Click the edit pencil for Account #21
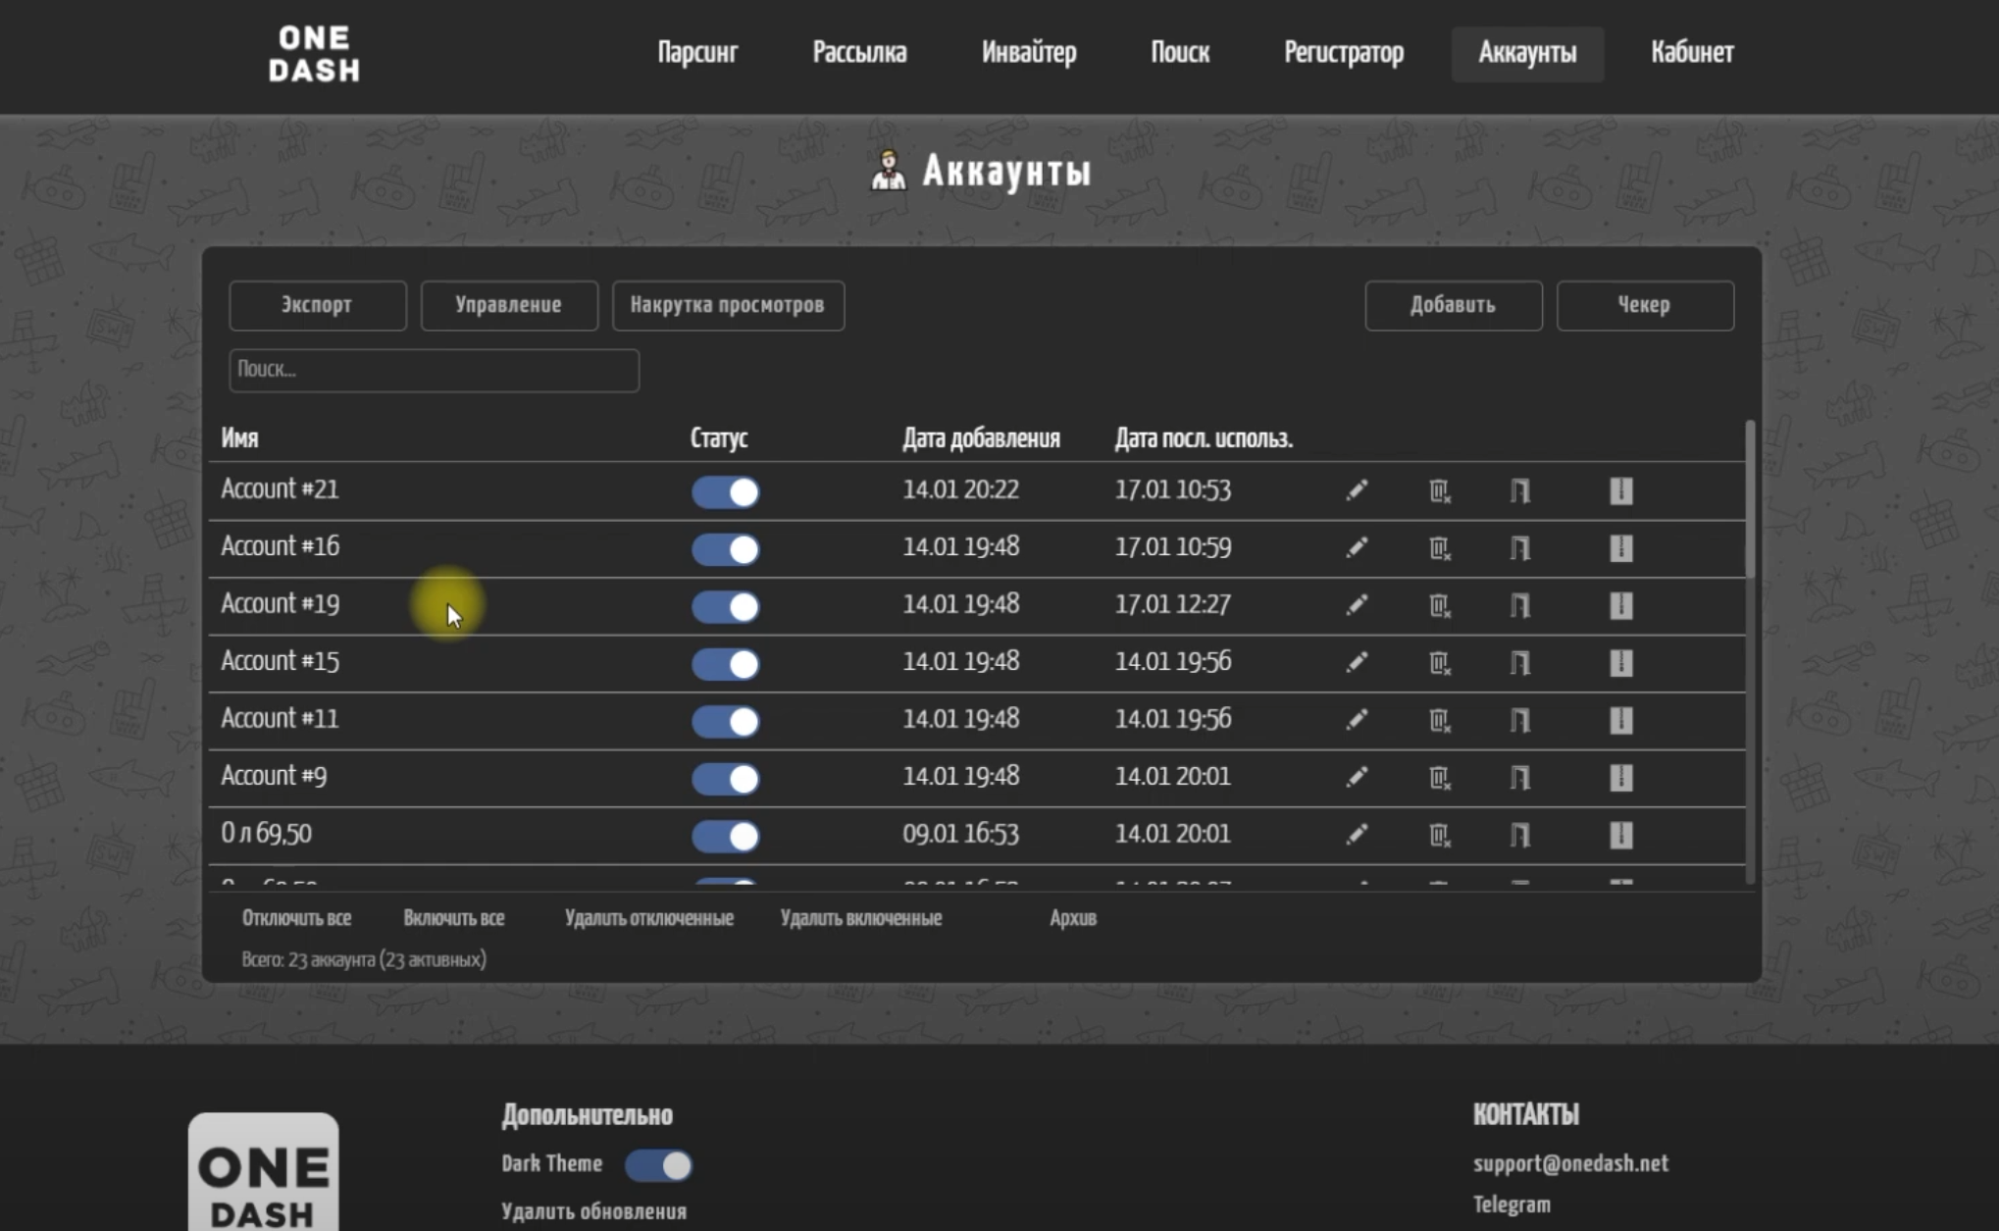Viewport: 1999px width, 1231px height. click(x=1356, y=490)
